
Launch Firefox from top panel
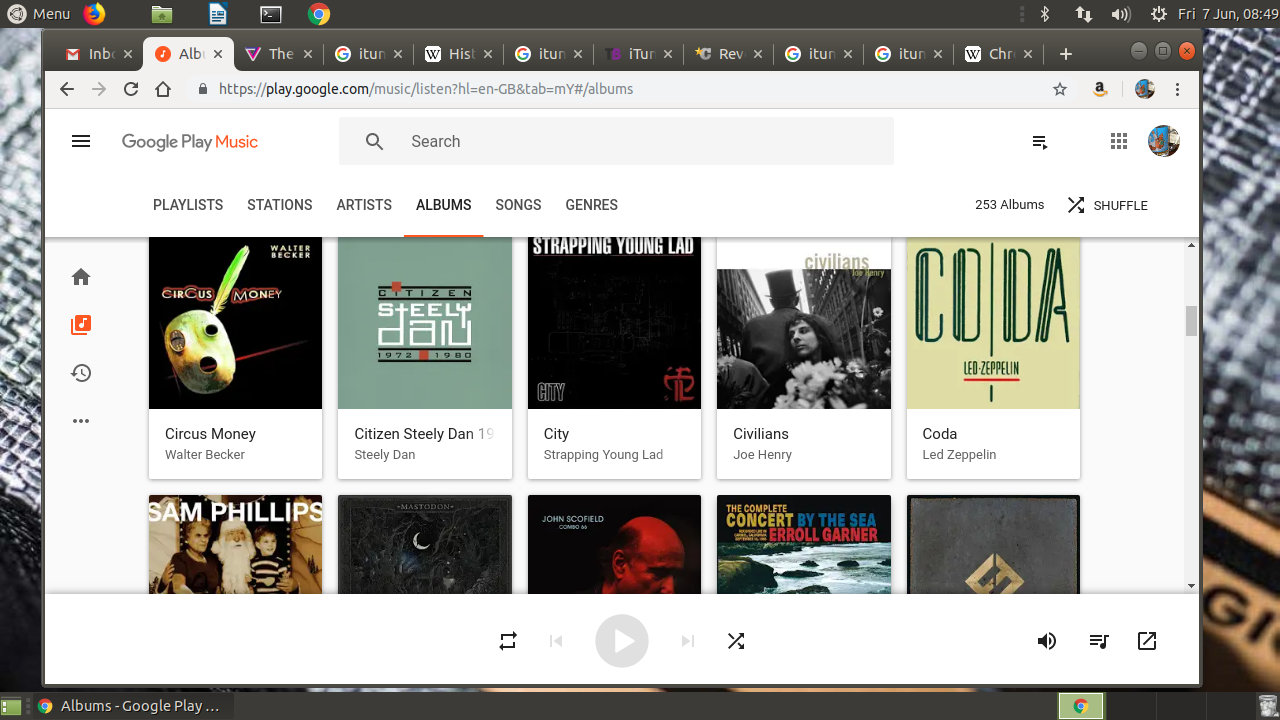tap(94, 13)
